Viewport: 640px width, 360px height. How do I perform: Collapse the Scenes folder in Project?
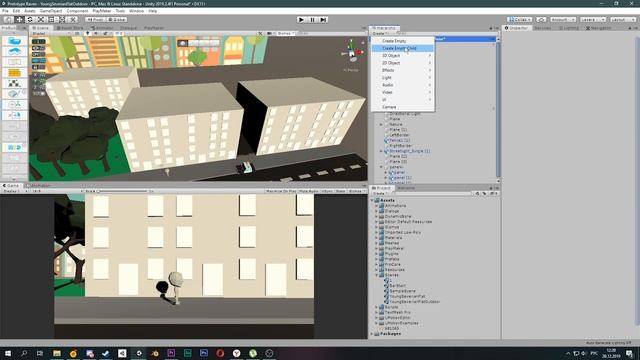click(x=376, y=275)
